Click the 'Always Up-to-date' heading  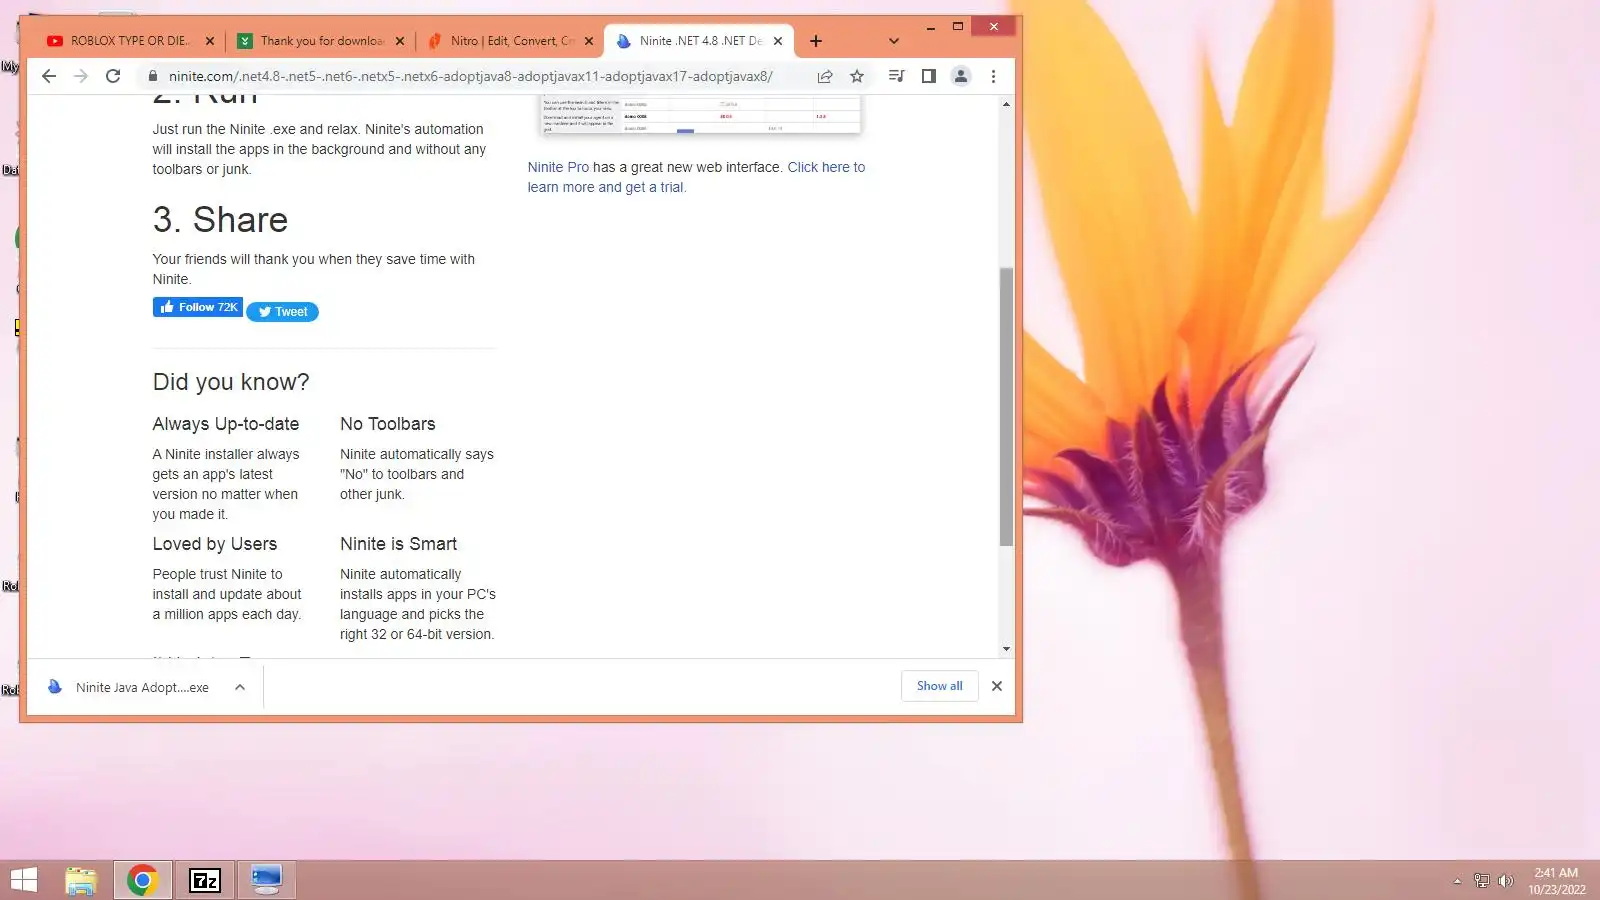pos(226,424)
